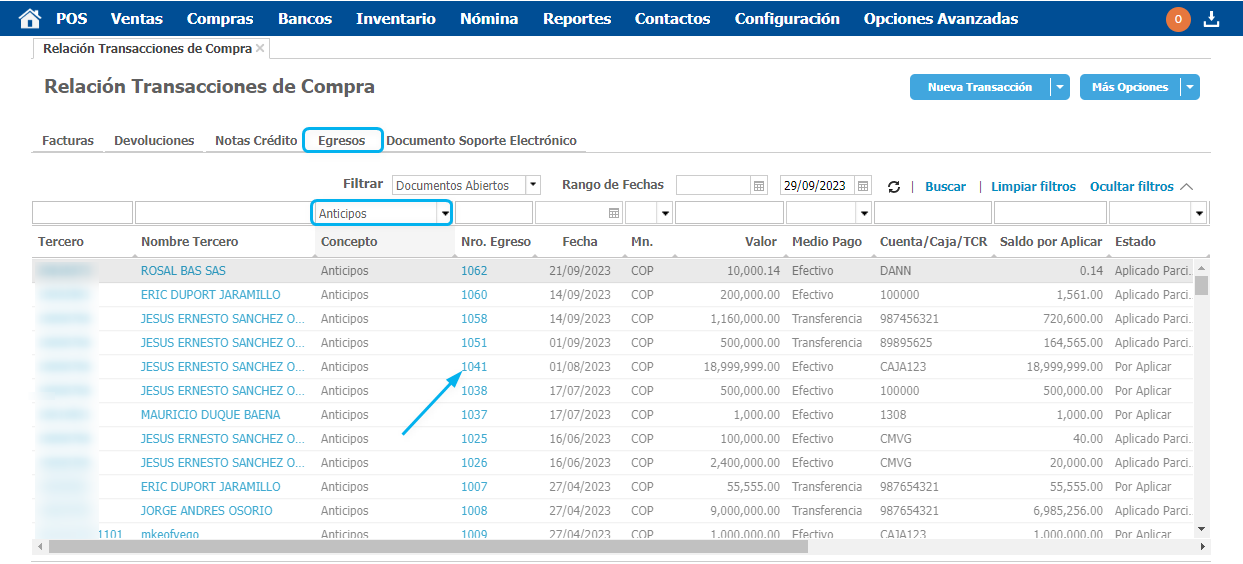Image resolution: width=1243 pixels, height=564 pixels.
Task: Switch to the Notas Crédito tab
Action: click(x=256, y=141)
